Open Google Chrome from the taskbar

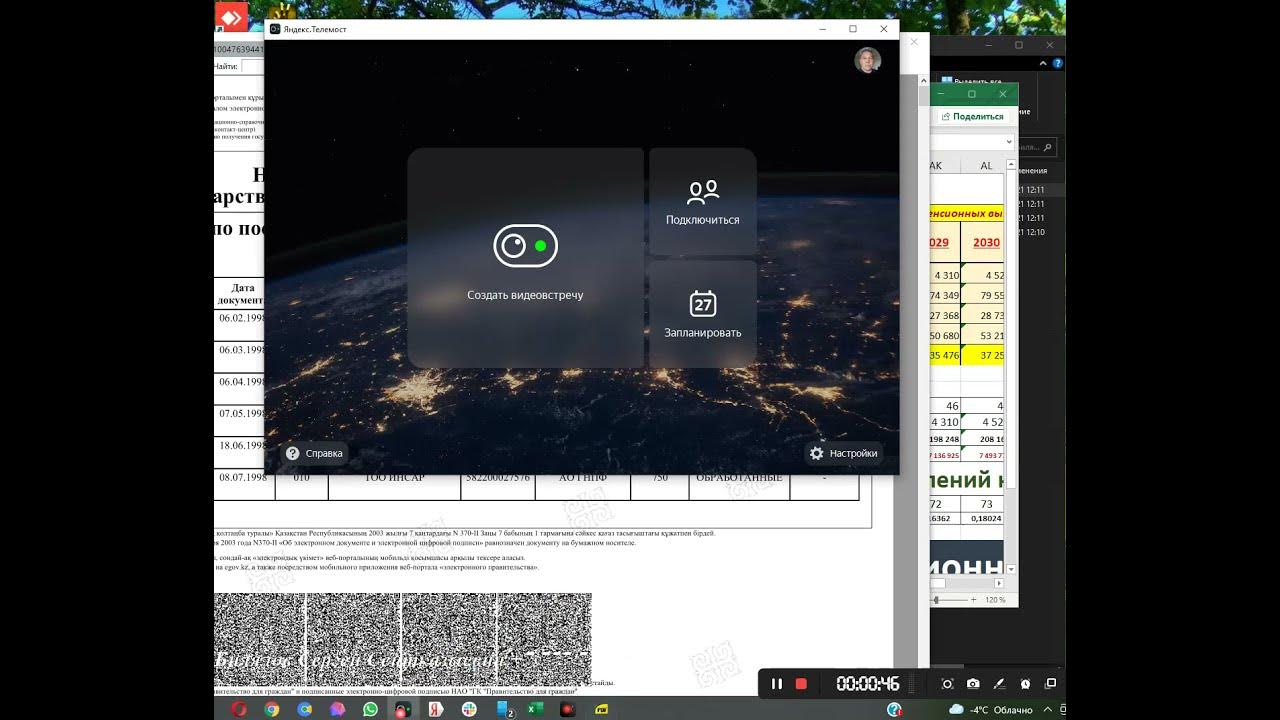point(272,709)
